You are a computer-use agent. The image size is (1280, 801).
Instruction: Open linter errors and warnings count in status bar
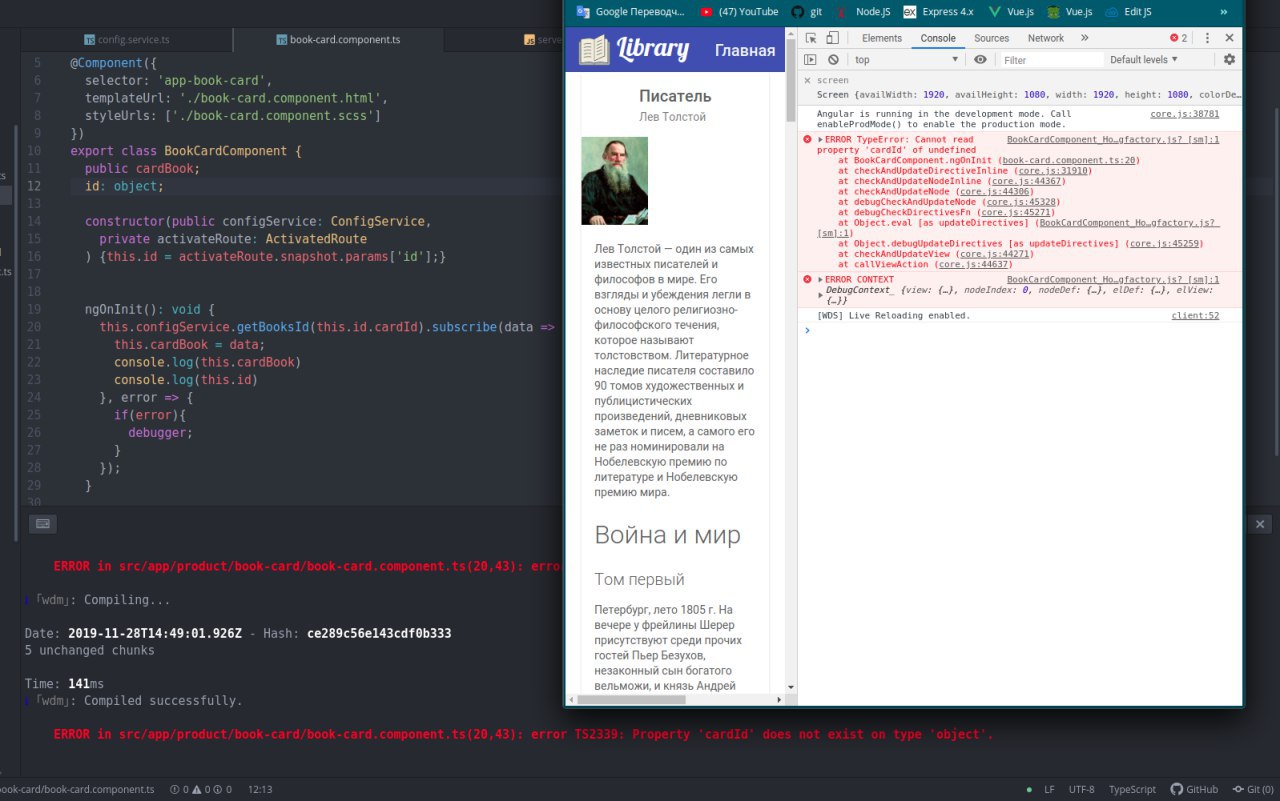pos(201,789)
